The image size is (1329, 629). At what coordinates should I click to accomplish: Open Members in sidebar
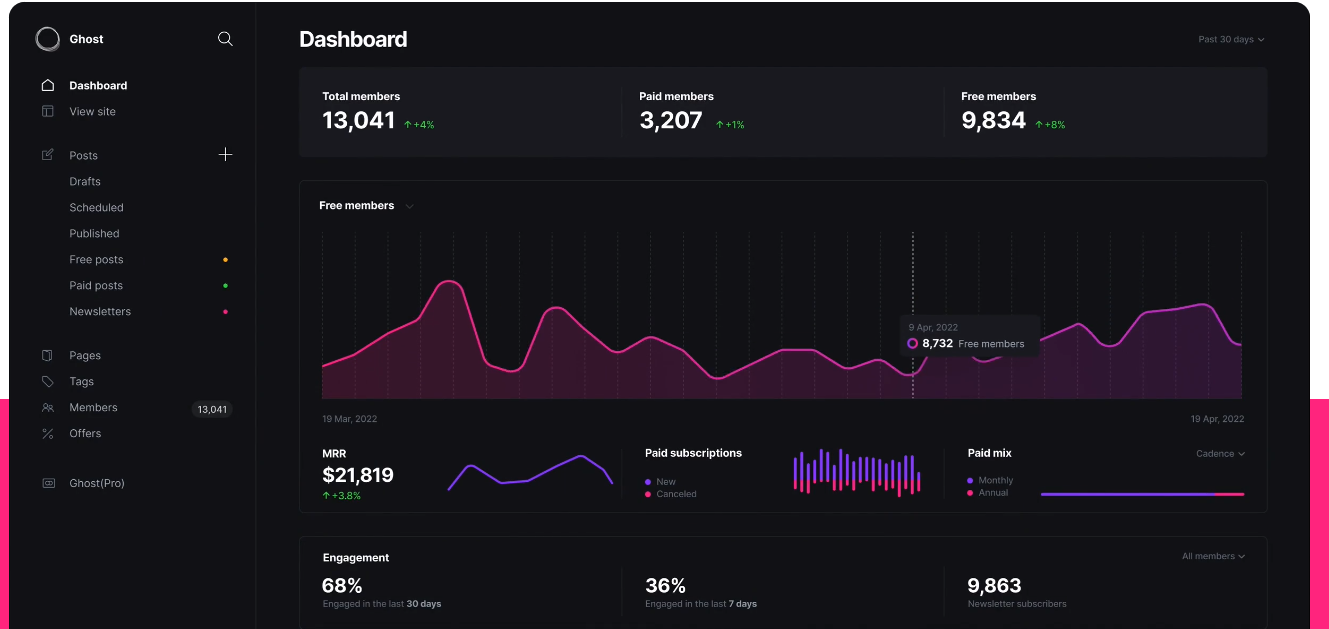93,407
